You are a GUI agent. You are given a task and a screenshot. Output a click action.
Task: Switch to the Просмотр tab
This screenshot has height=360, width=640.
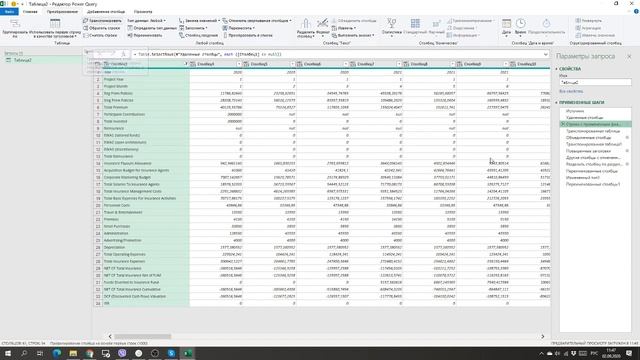coord(143,12)
